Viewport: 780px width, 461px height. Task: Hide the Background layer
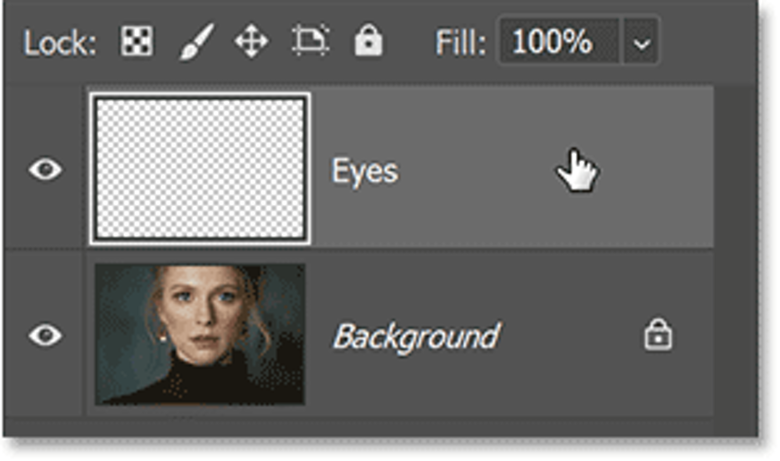[45, 335]
